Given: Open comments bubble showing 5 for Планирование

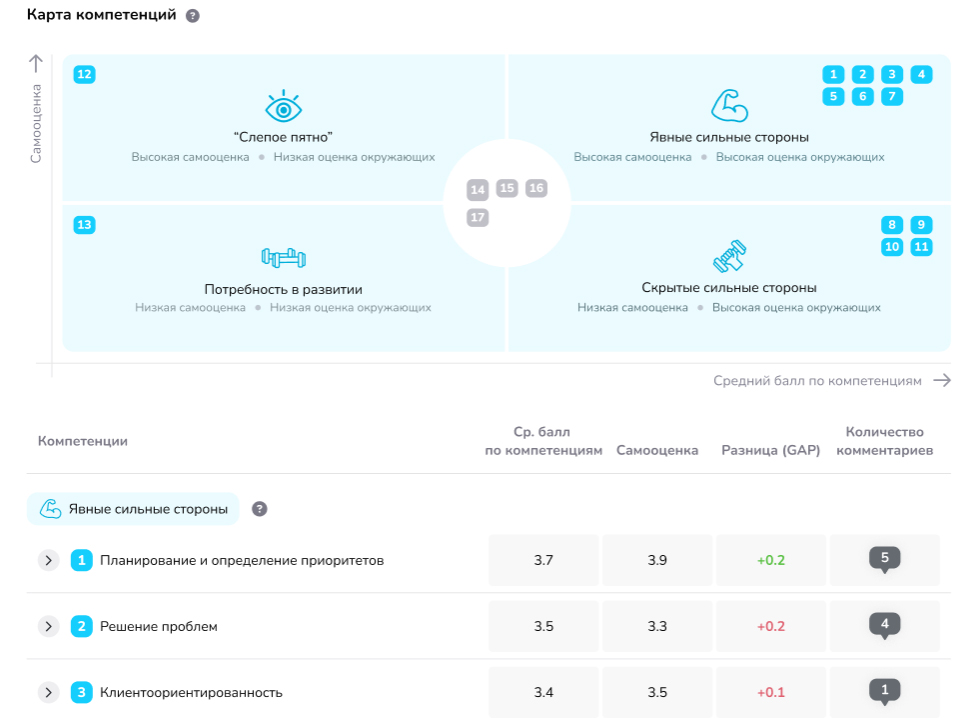Looking at the screenshot, I should [884, 559].
